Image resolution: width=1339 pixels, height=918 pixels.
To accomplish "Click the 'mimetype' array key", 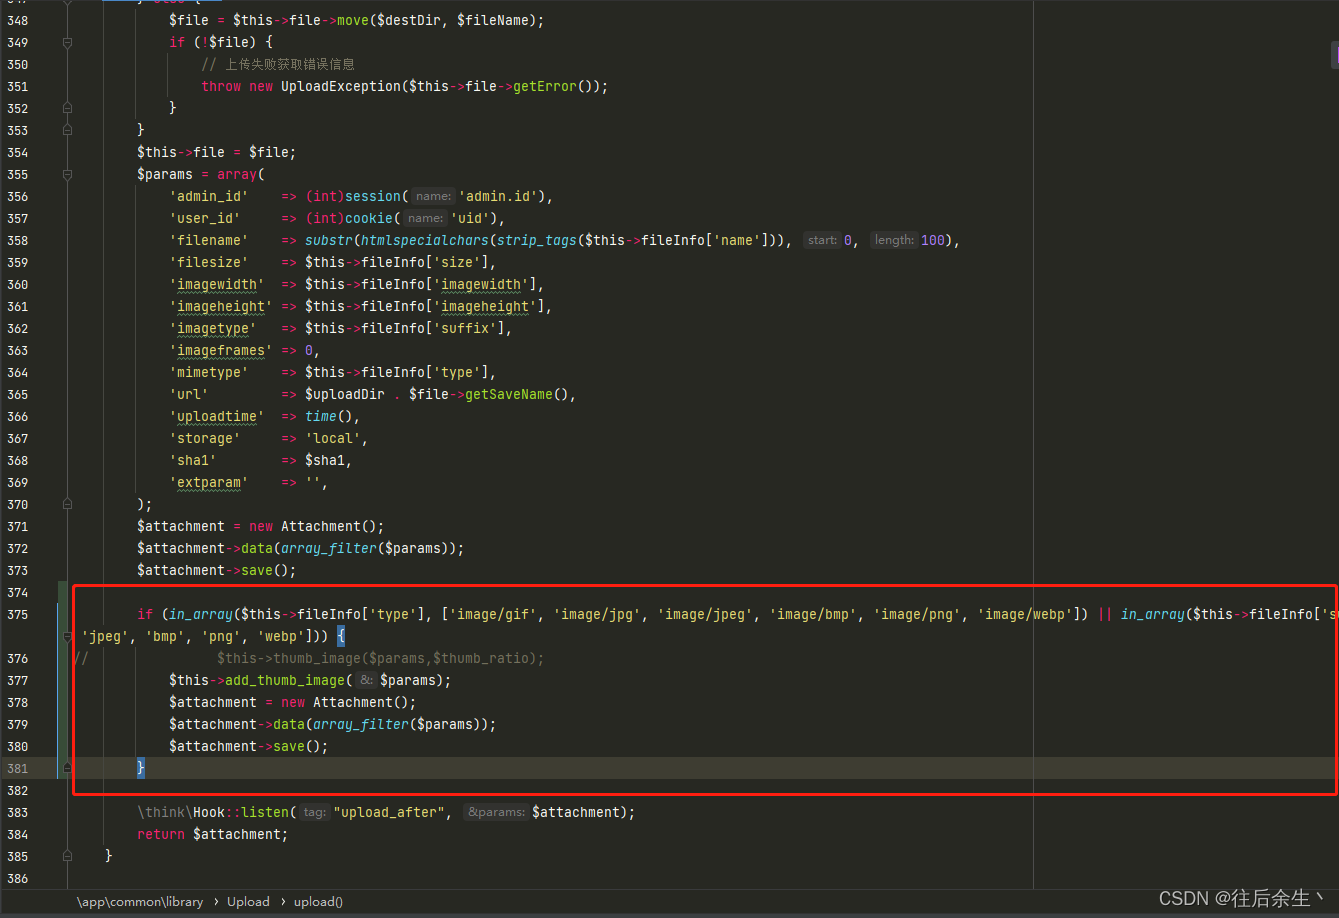I will tap(209, 372).
